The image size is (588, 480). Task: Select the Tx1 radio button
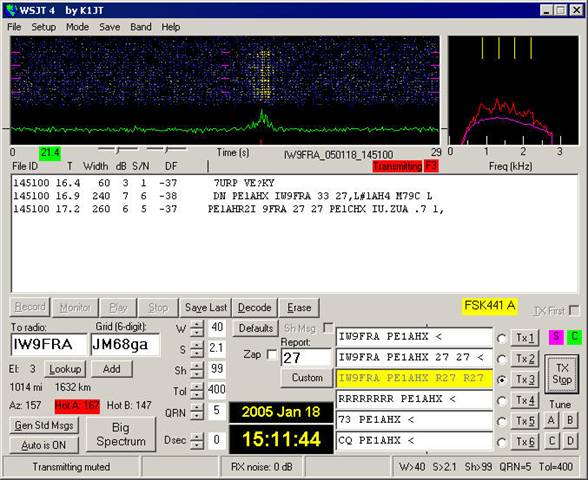pyautogui.click(x=501, y=338)
